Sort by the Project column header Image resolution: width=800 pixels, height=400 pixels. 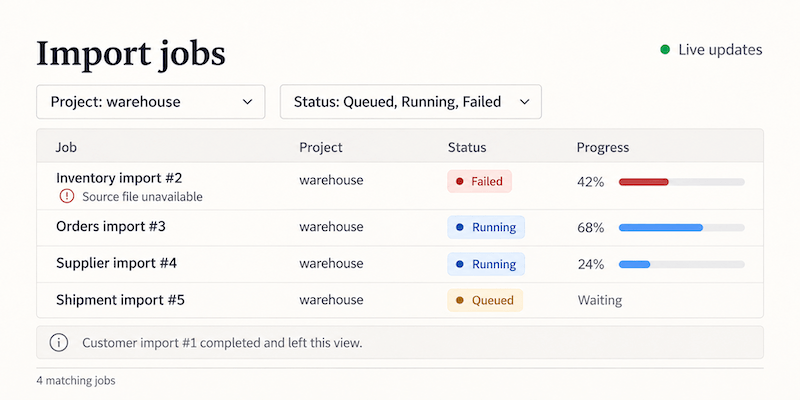[x=320, y=147]
